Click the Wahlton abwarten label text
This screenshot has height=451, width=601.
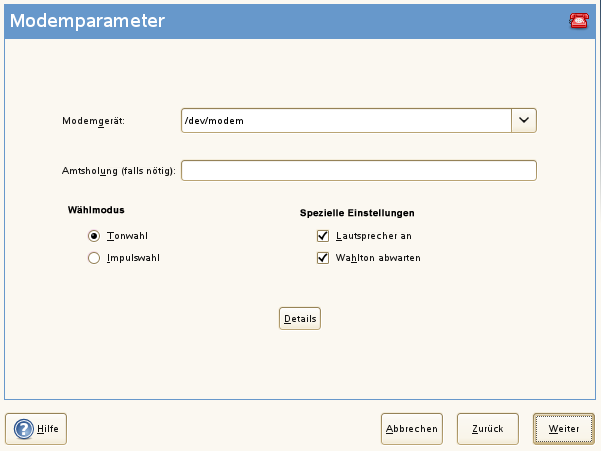point(378,258)
